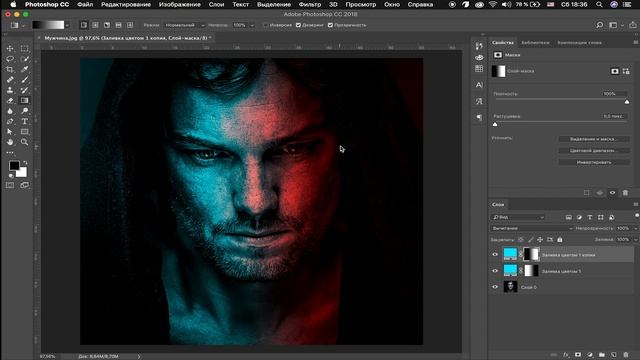640x360 pixels.
Task: Delete the mask using Properties trash icon
Action: [625, 193]
